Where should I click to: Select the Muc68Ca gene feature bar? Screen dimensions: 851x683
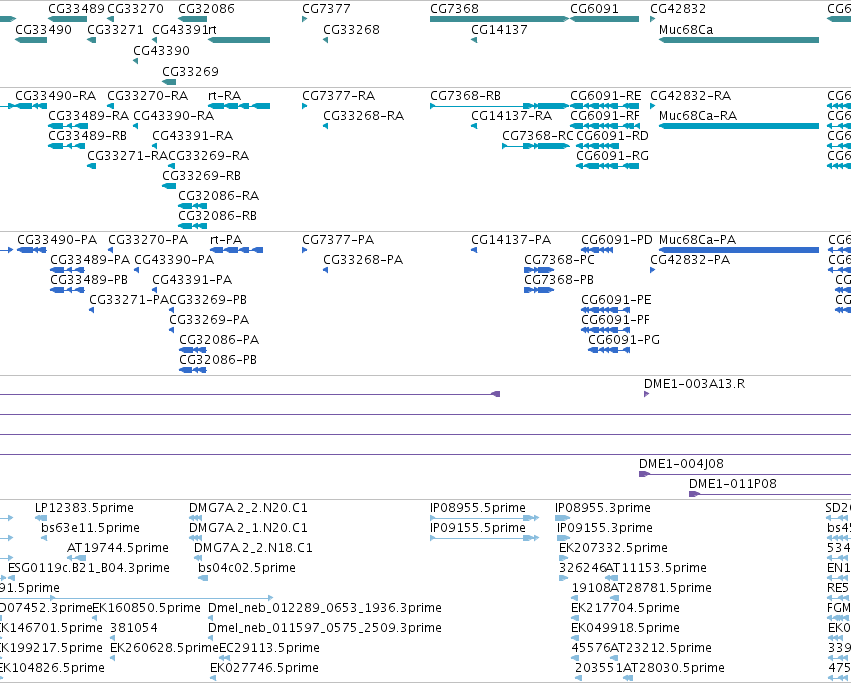739,40
